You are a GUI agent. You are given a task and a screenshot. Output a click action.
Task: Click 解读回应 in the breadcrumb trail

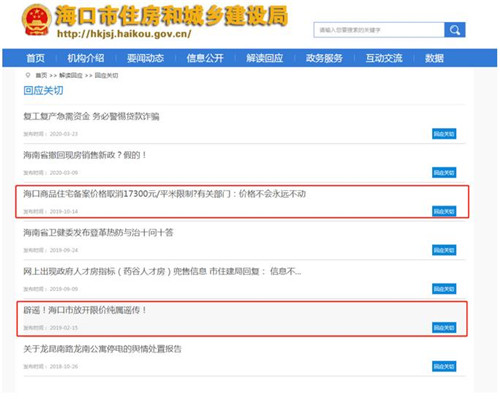click(71, 76)
